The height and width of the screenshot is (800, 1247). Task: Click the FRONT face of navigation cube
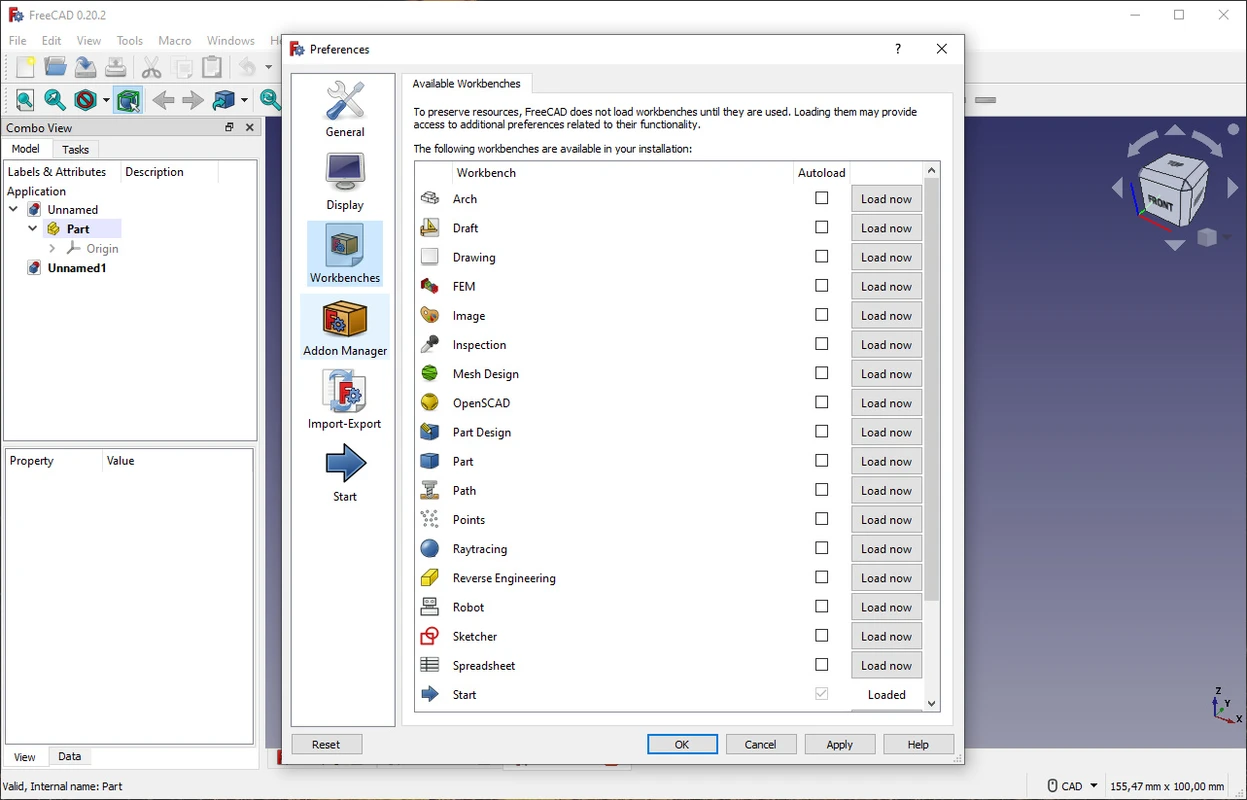[x=1160, y=201]
